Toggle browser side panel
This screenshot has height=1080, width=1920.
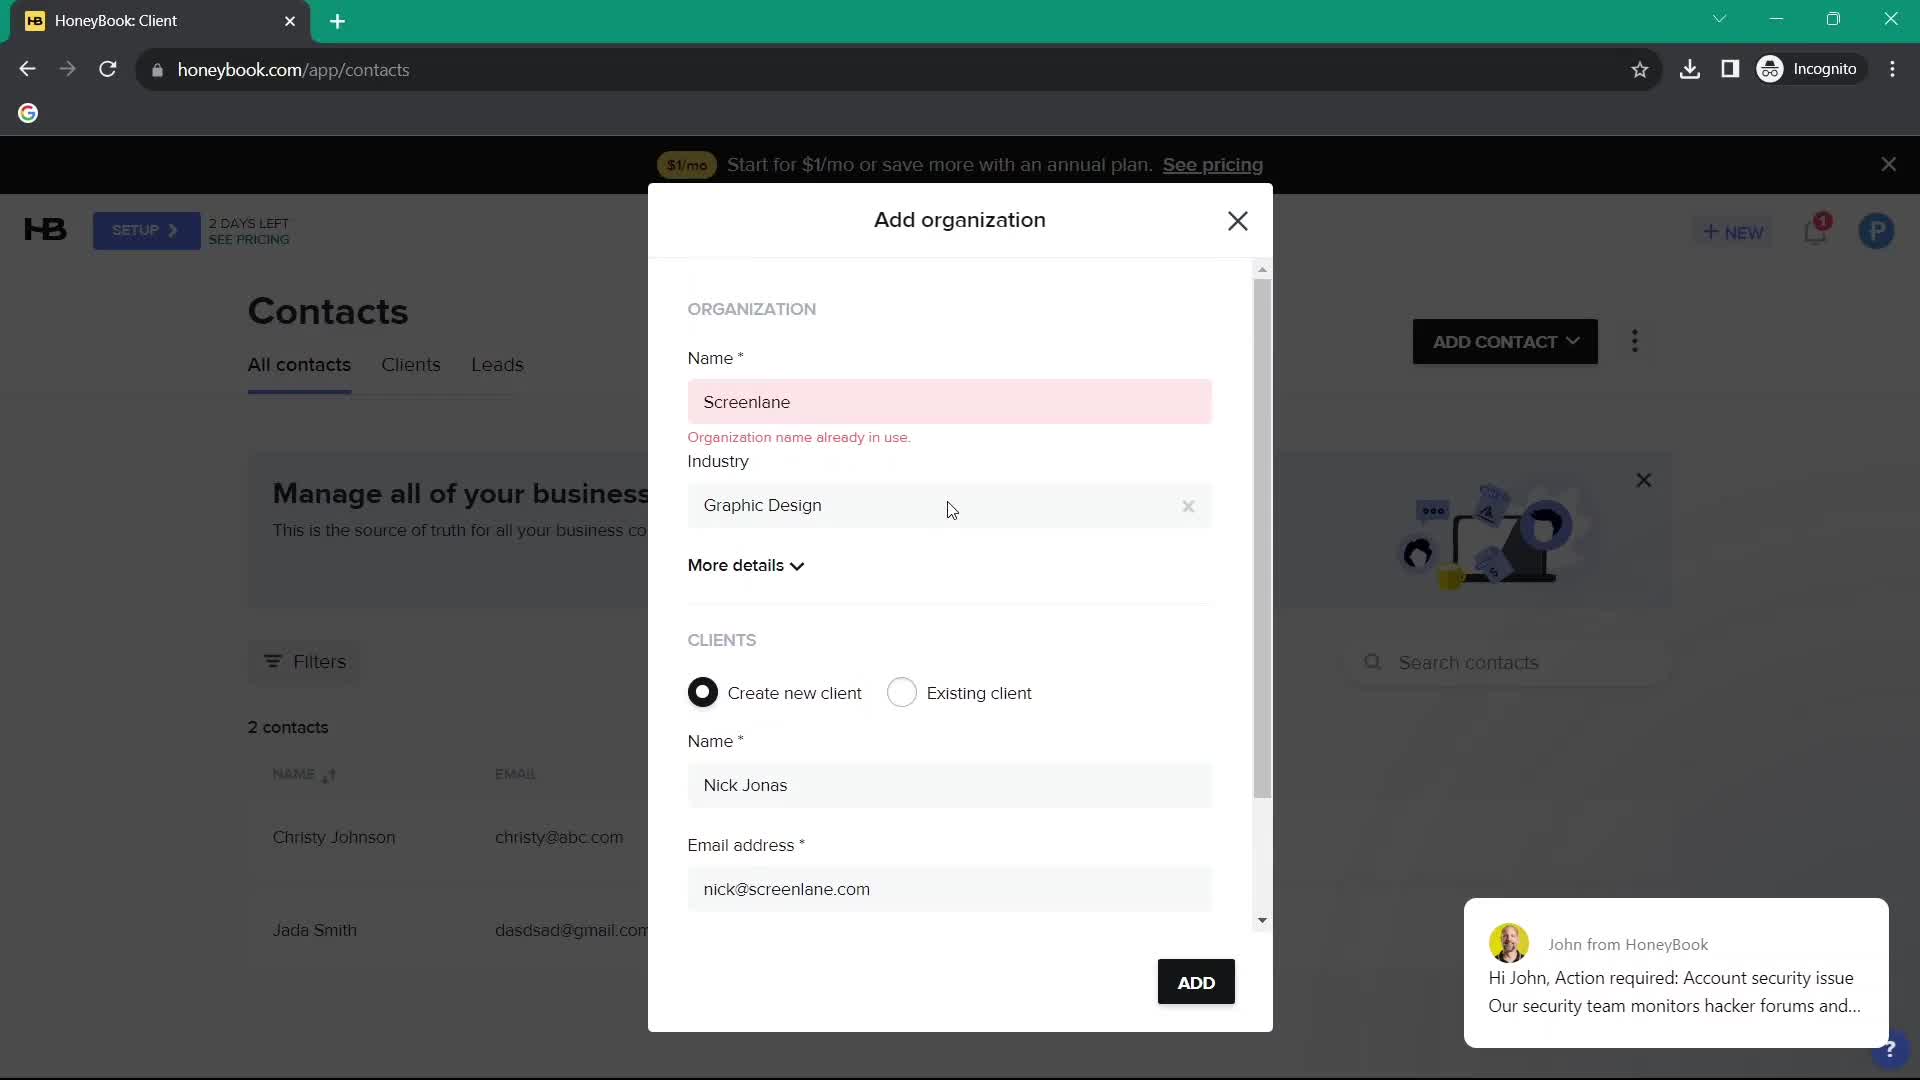(1730, 70)
